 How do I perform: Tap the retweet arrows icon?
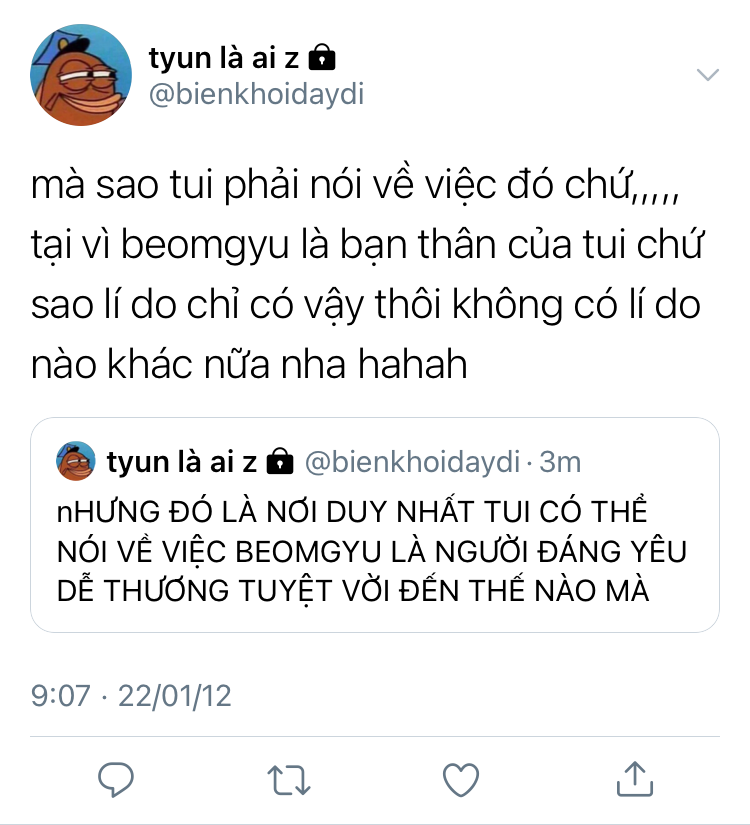[x=288, y=779]
